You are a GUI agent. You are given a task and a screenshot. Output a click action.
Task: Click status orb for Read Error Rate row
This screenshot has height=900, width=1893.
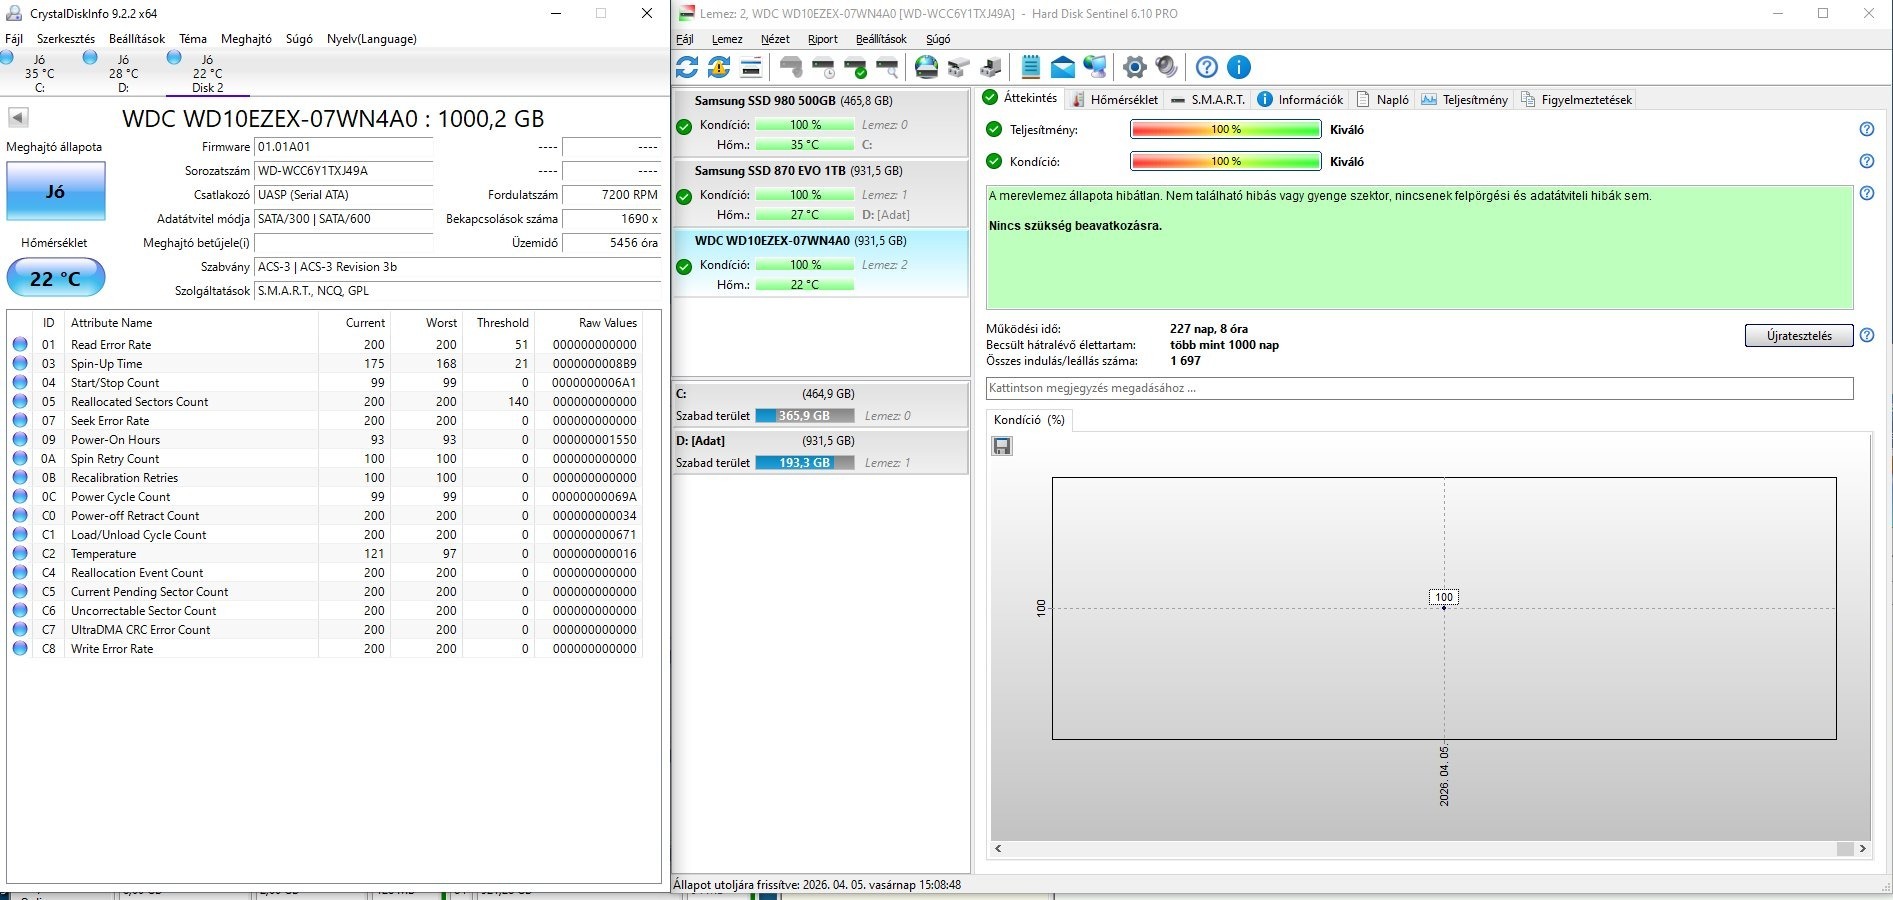click(20, 344)
